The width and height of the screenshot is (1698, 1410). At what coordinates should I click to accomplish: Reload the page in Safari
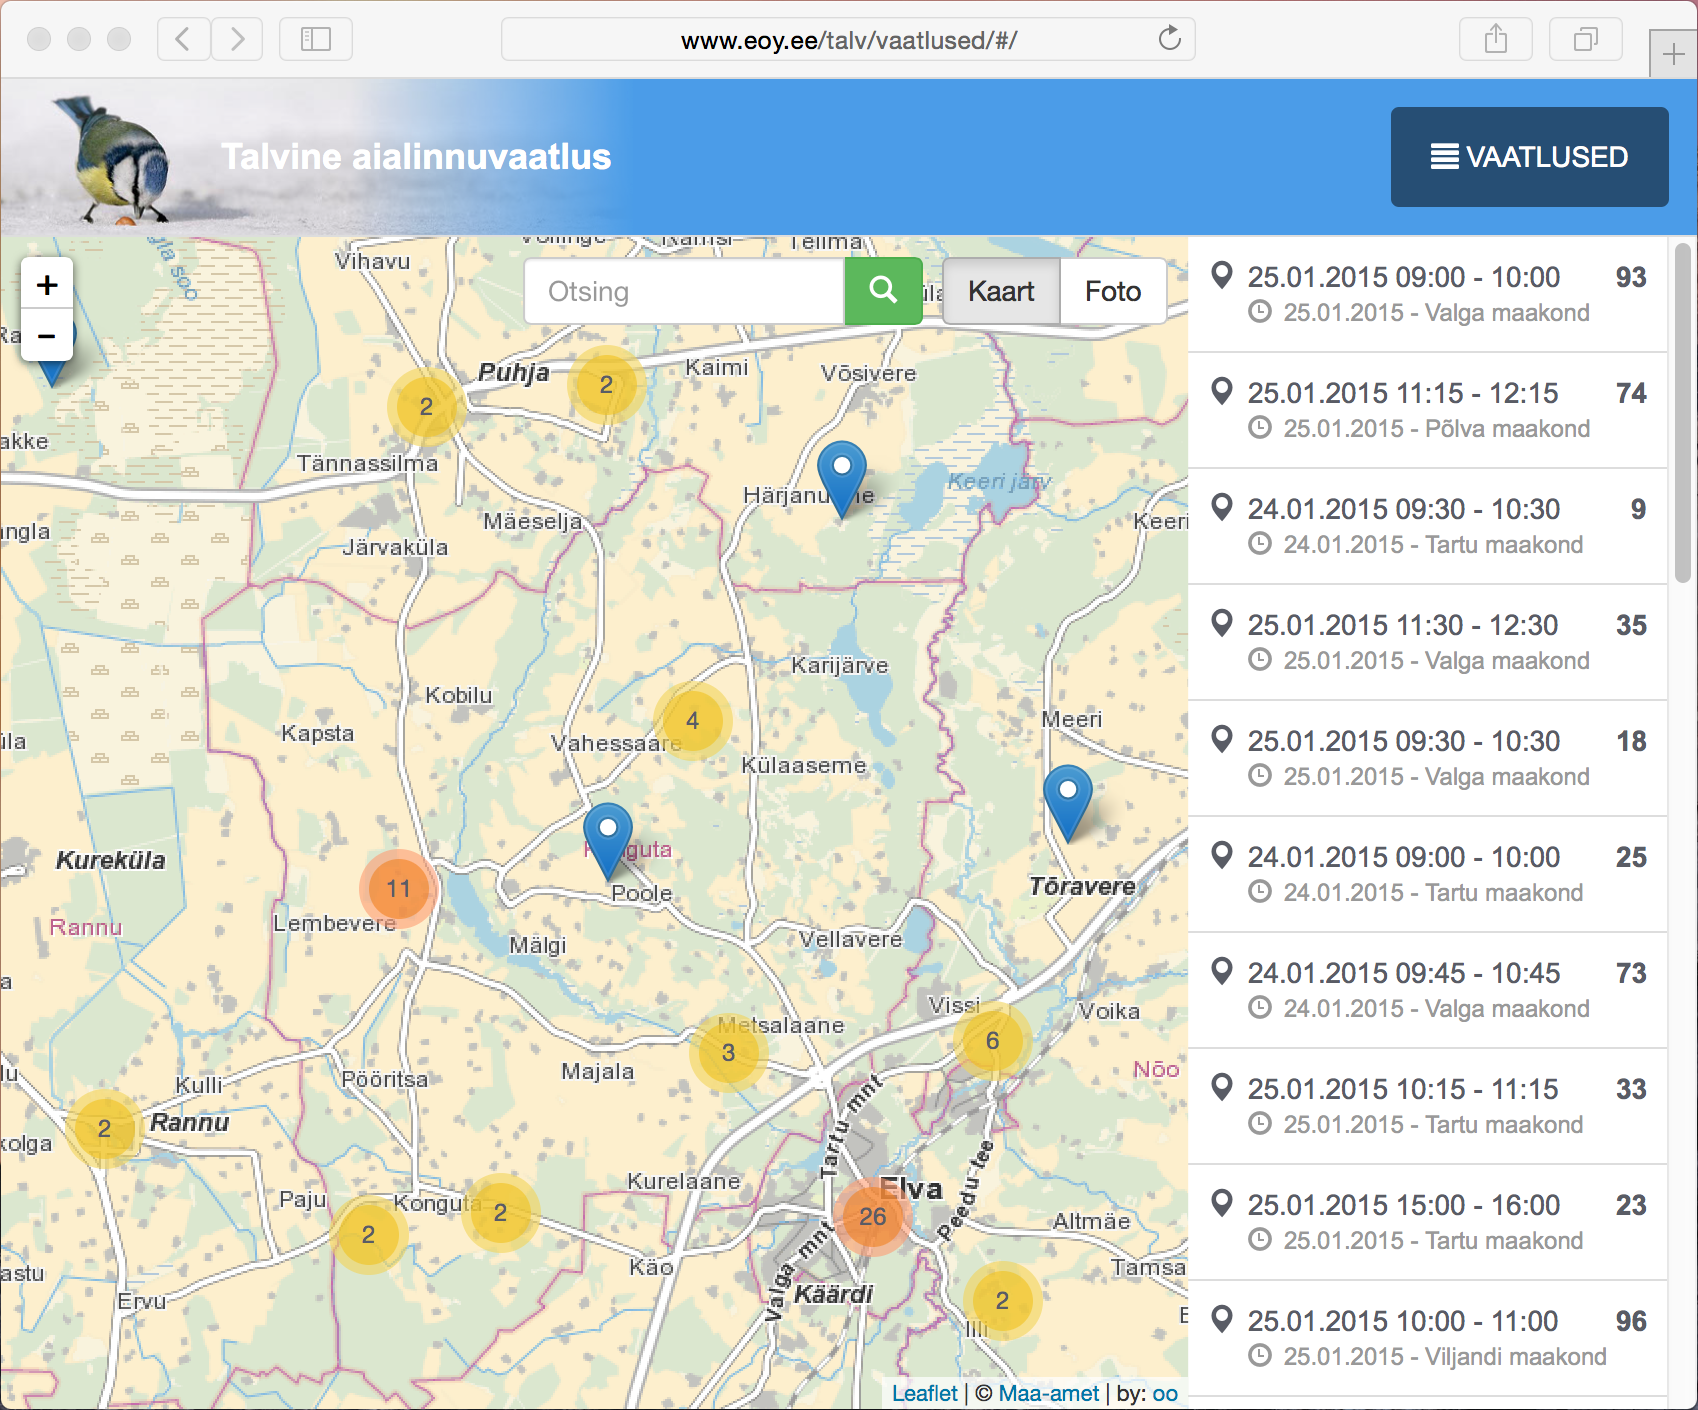click(1169, 39)
